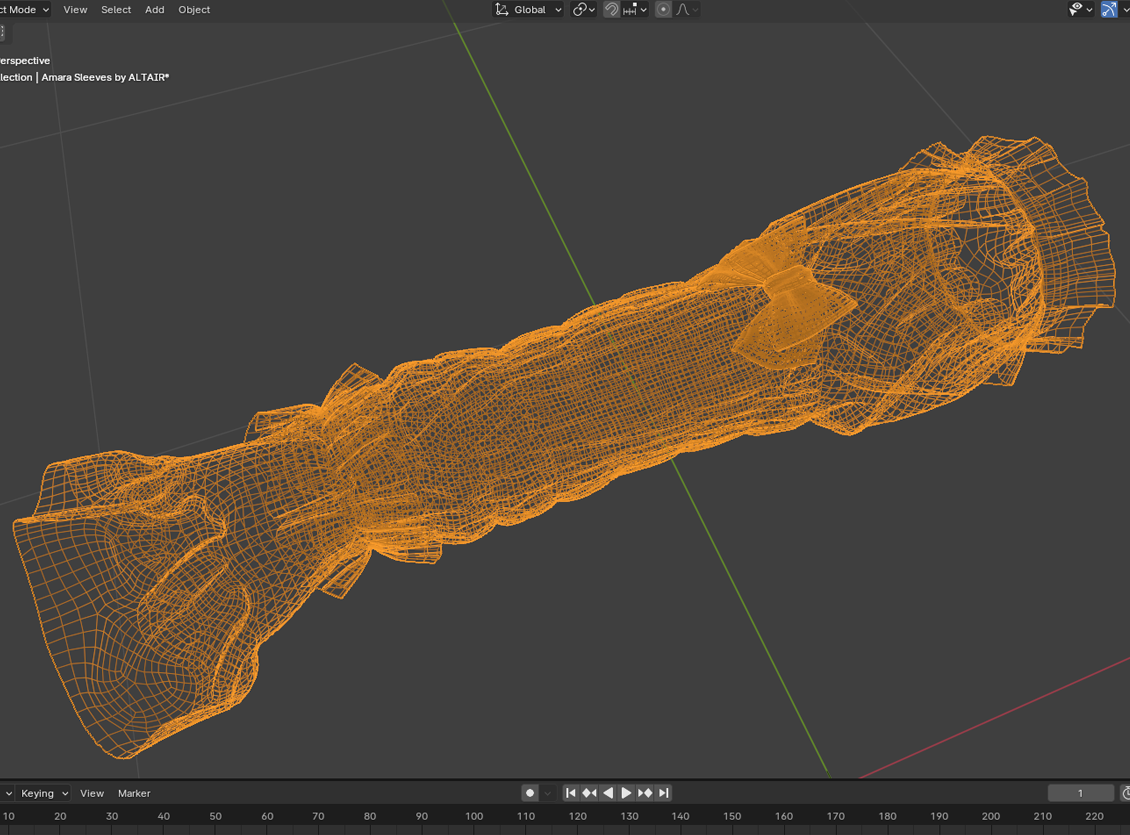This screenshot has width=1130, height=835.
Task: Toggle the auto keying record button
Action: pyautogui.click(x=530, y=793)
